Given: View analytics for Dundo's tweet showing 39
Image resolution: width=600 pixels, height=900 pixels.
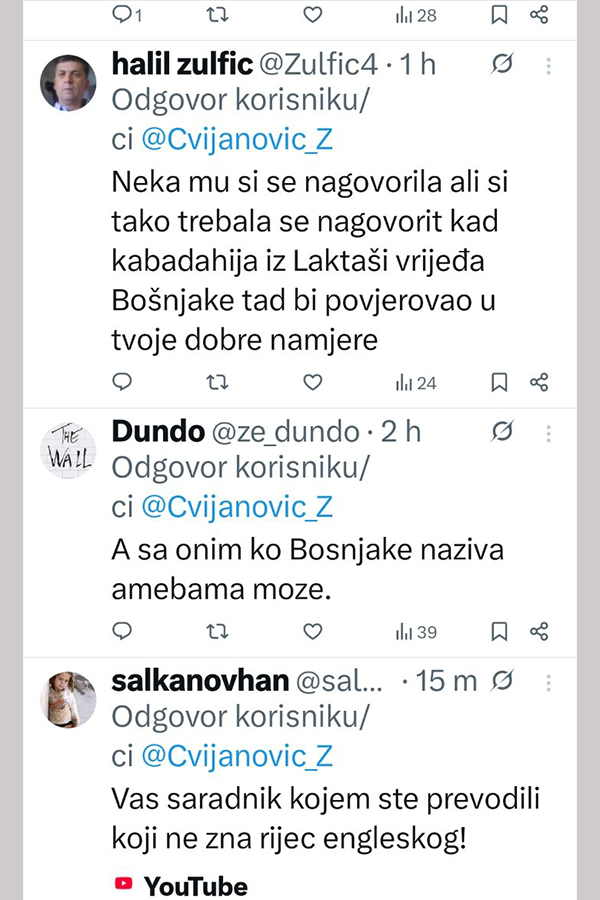Looking at the screenshot, I should pos(416,631).
